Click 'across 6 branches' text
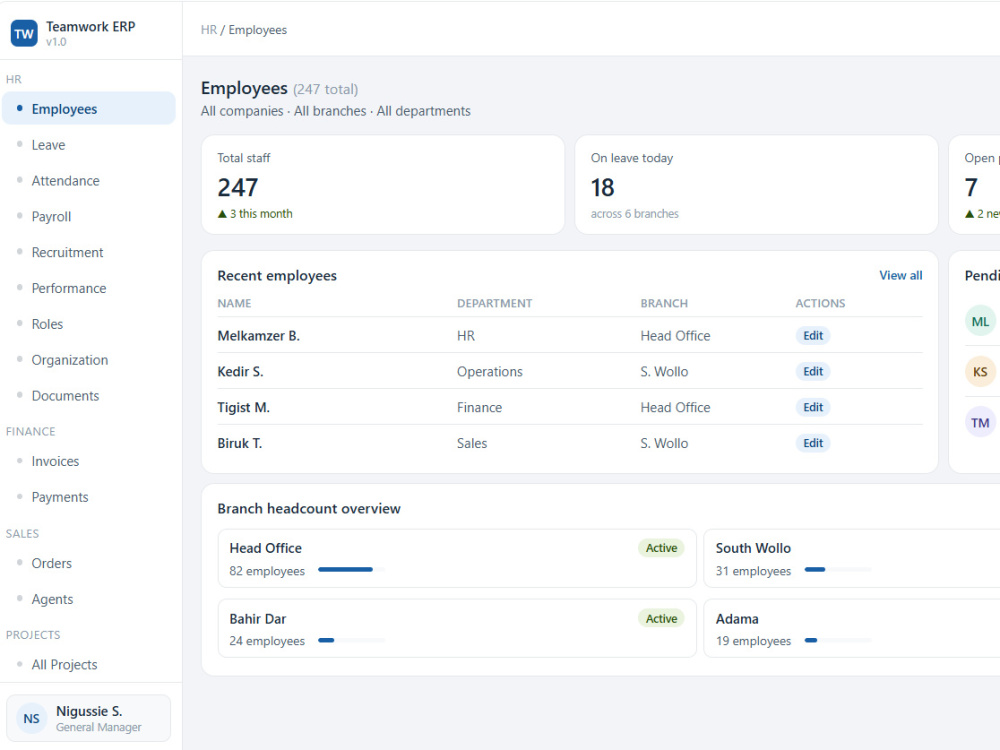Image resolution: width=1000 pixels, height=750 pixels. pos(635,214)
